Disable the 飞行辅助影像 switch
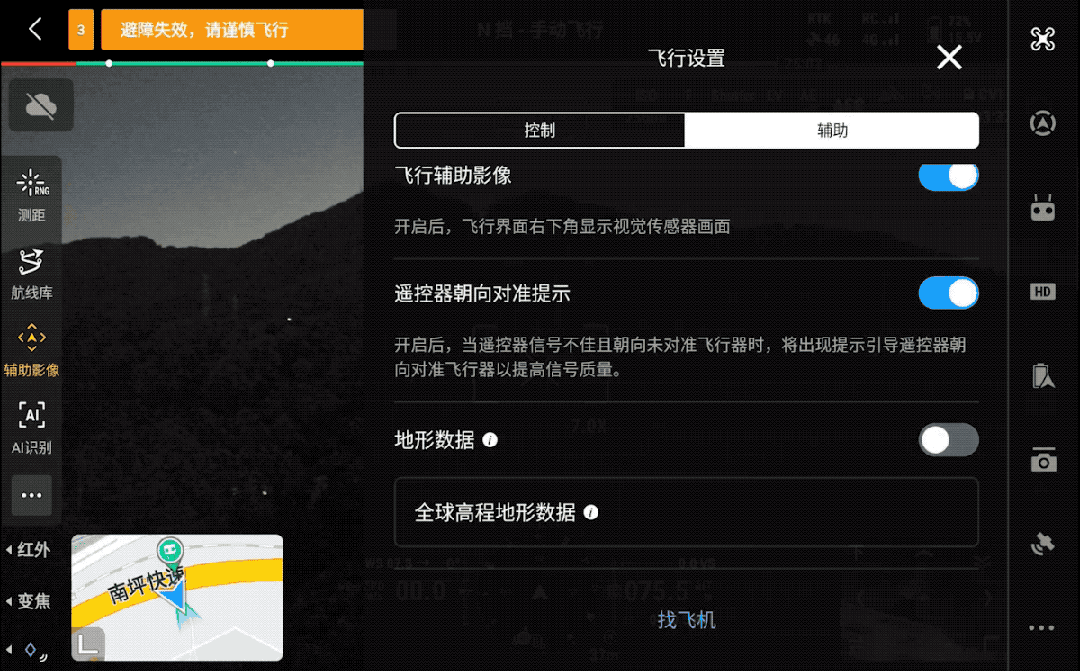Screen dimensions: 1080x671 point(948,176)
